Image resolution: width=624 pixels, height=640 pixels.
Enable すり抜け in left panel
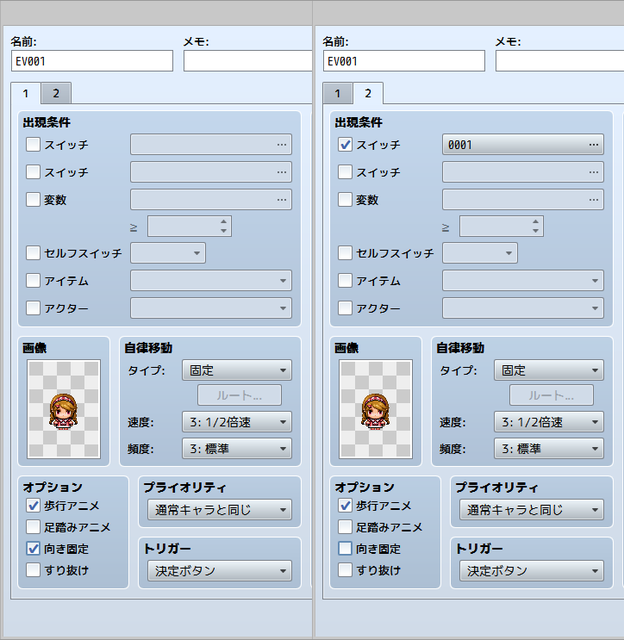[33, 569]
